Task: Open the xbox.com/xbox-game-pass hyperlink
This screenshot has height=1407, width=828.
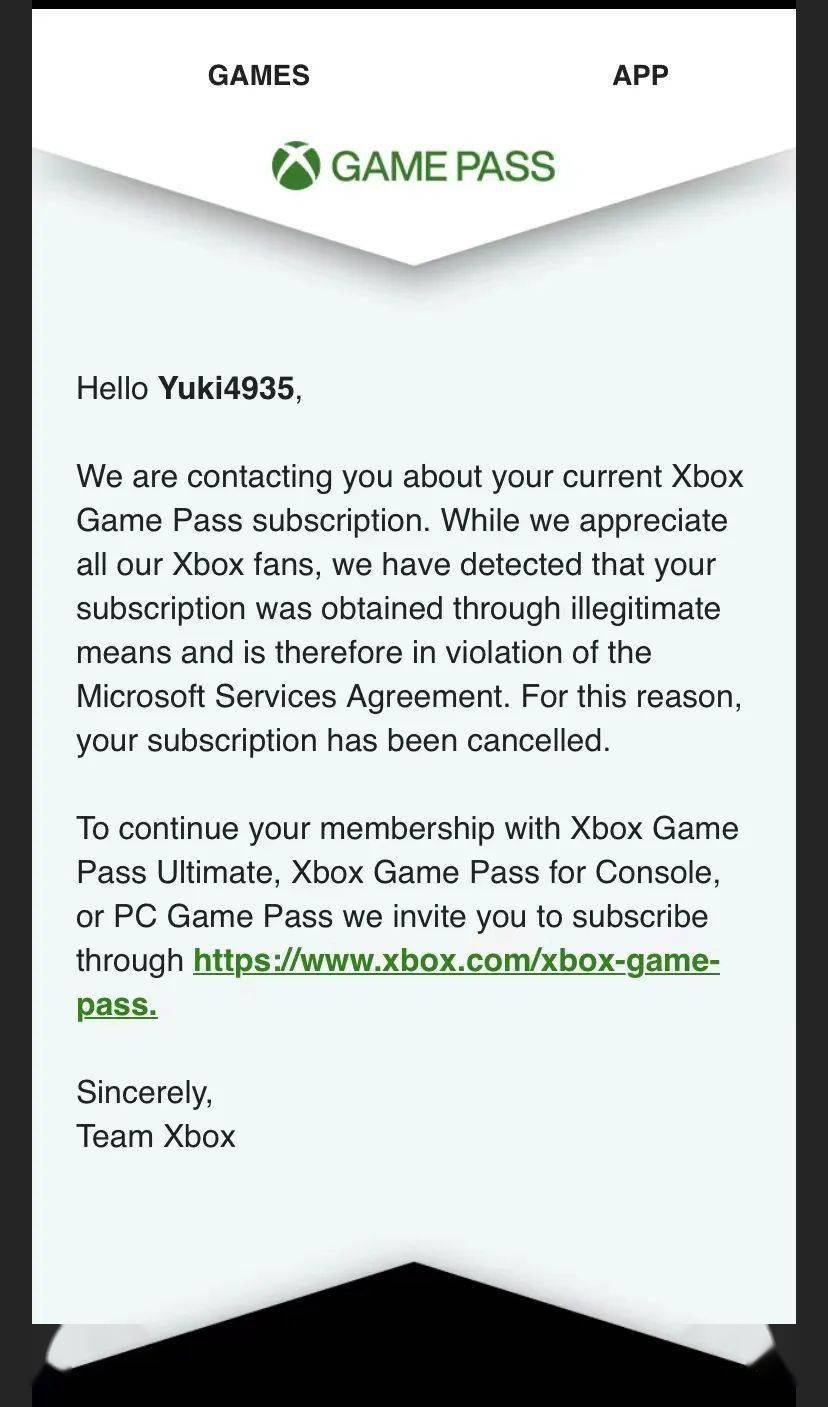Action: (x=456, y=961)
